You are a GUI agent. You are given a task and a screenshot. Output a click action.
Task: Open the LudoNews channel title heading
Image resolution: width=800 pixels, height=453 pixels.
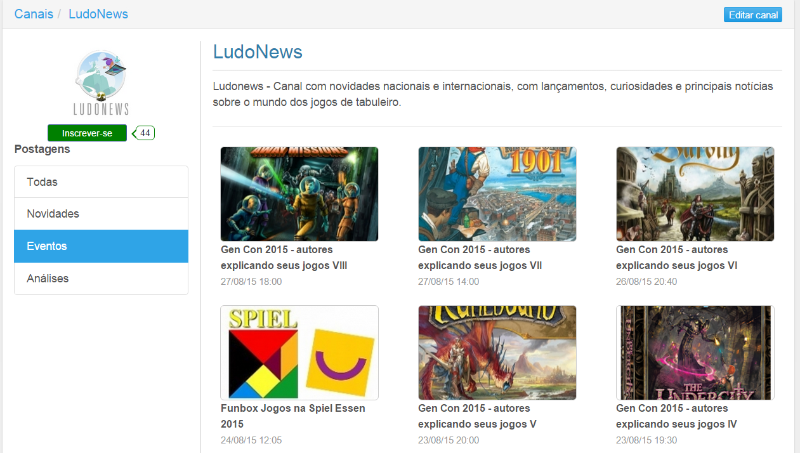pos(258,52)
